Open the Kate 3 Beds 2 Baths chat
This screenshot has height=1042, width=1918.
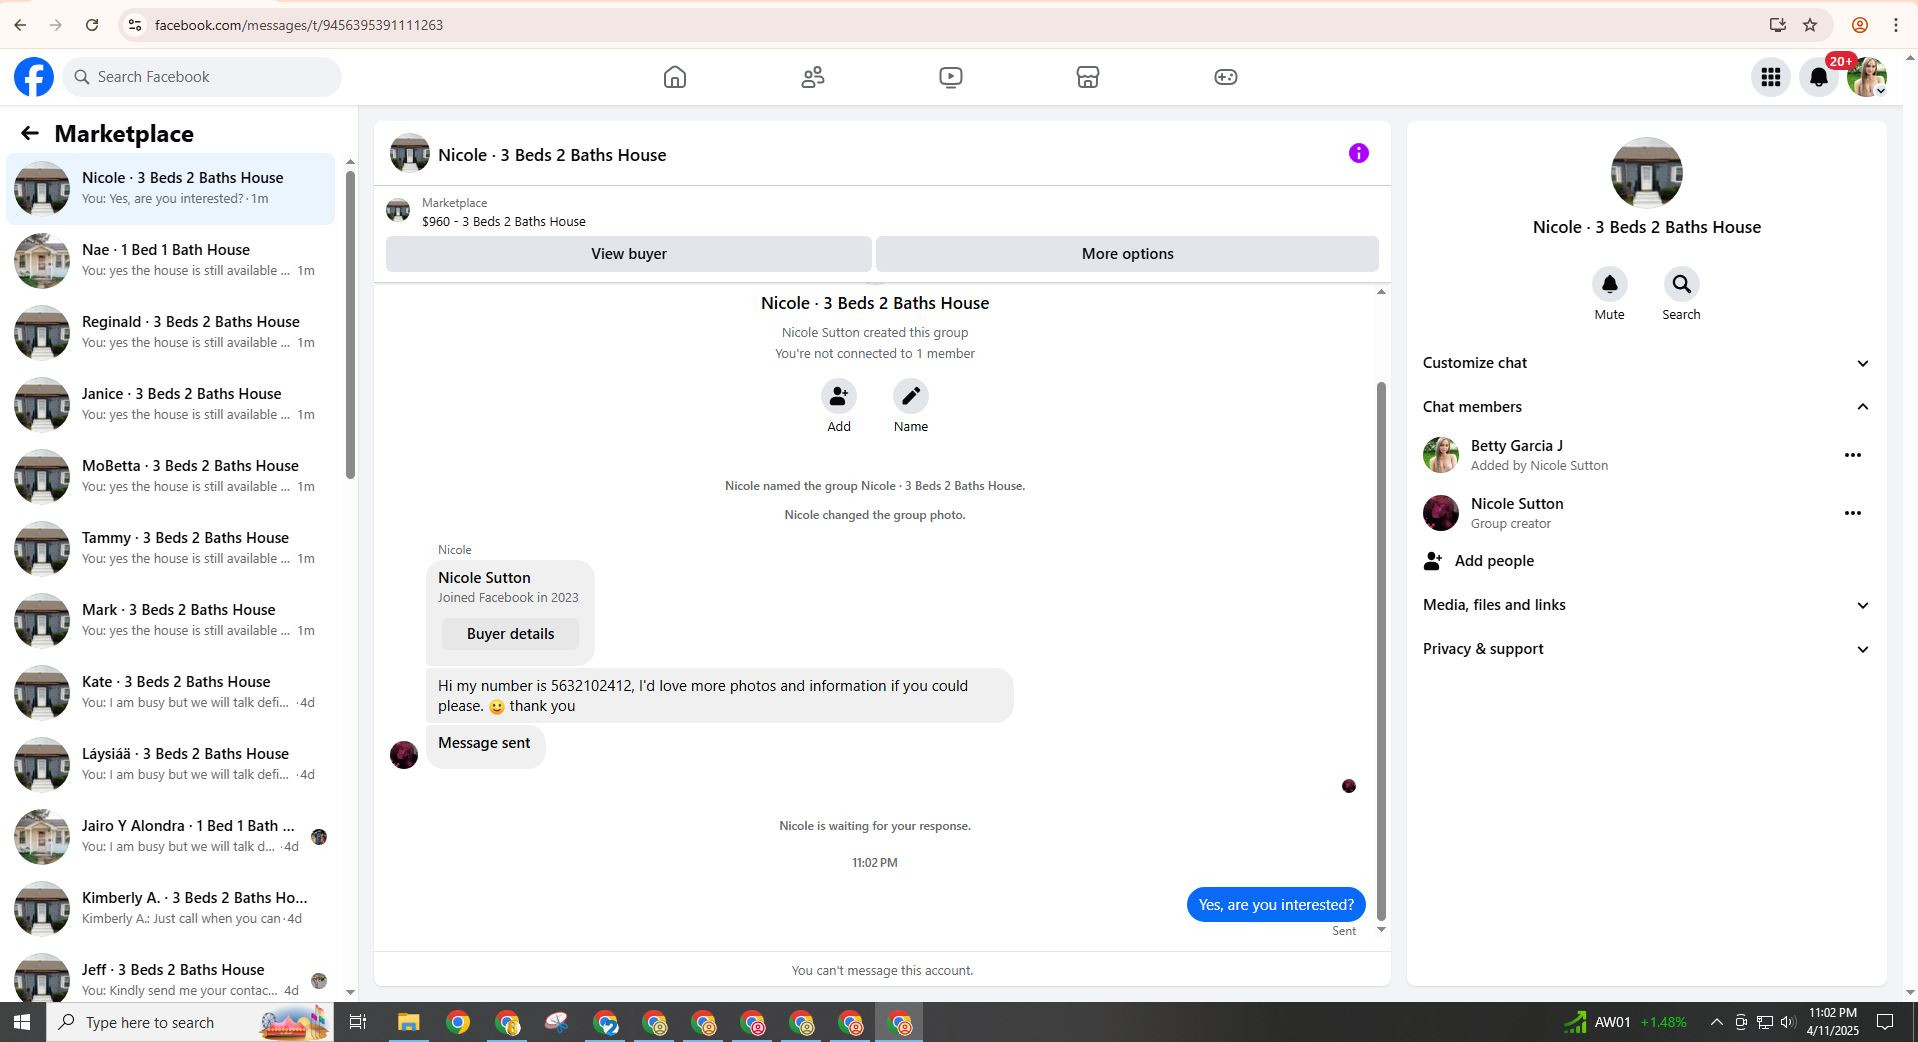[x=171, y=692]
